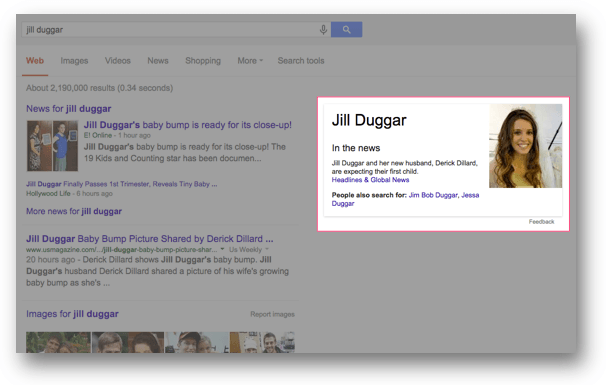Click the Report images link
Screen dimensions: 606x385
272,314
